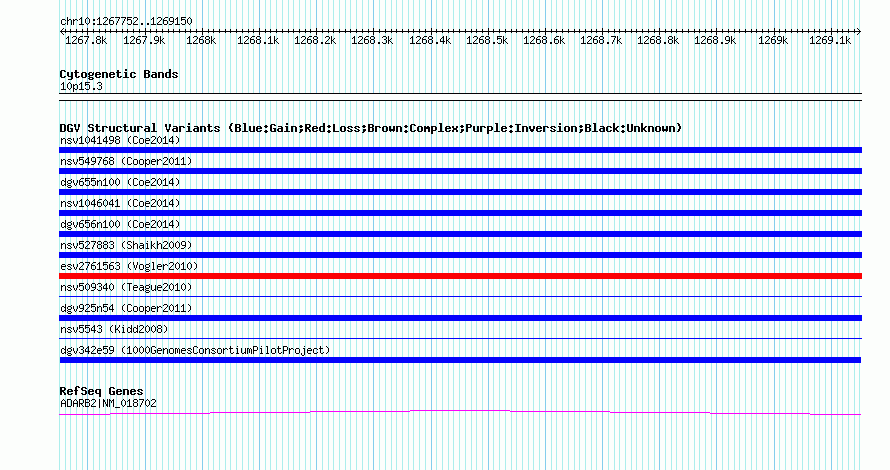The image size is (890, 470).
Task: Open variant dgv925n54 (Cooper2011) label
Action: click(x=126, y=308)
